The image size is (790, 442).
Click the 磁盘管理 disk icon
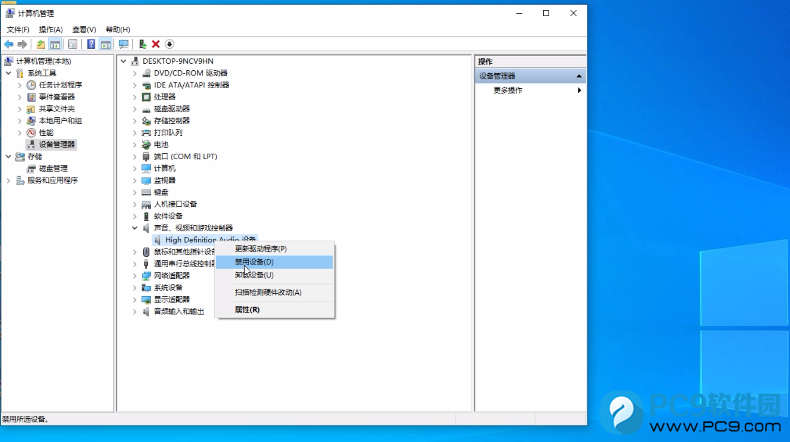31,168
